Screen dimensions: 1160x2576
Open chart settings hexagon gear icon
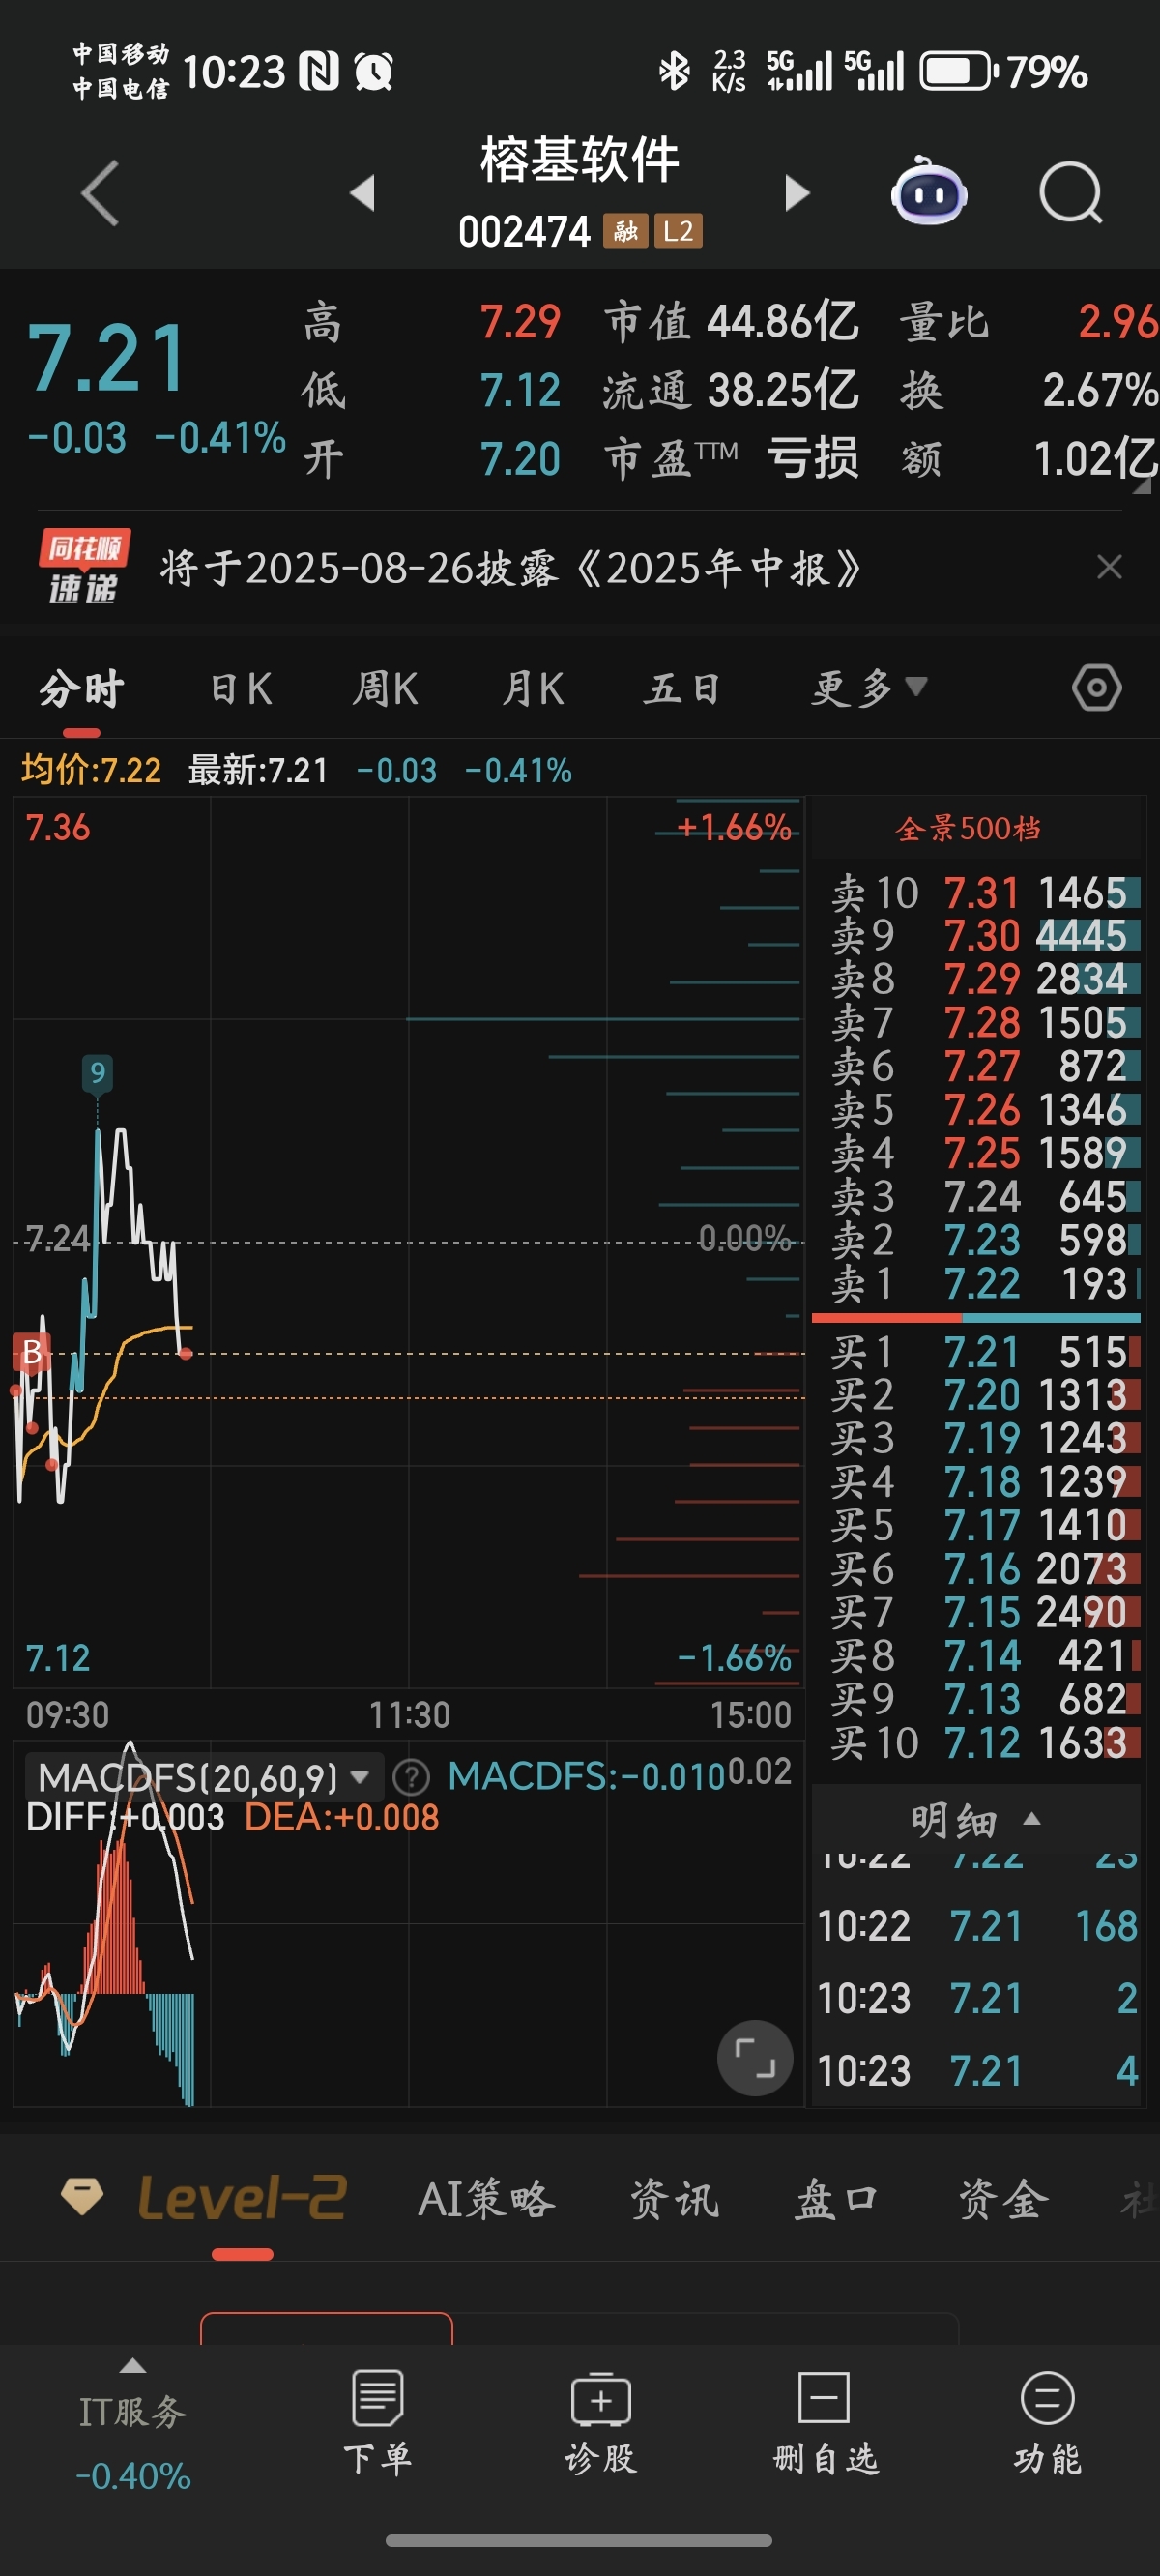click(x=1097, y=688)
